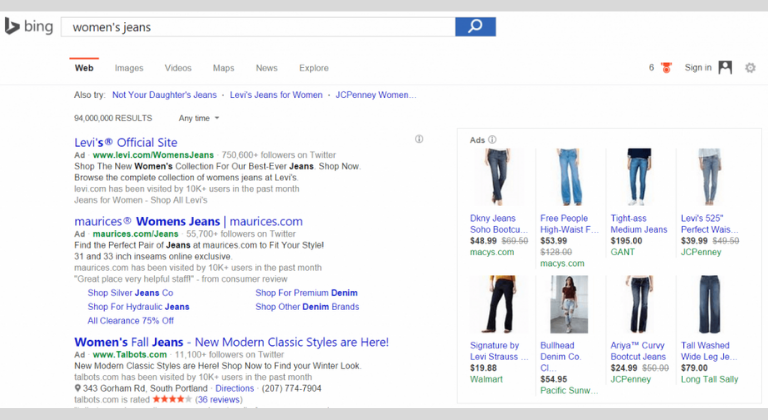This screenshot has height=420, width=768.
Task: Click the star rating for talbots.com
Action: [172, 399]
